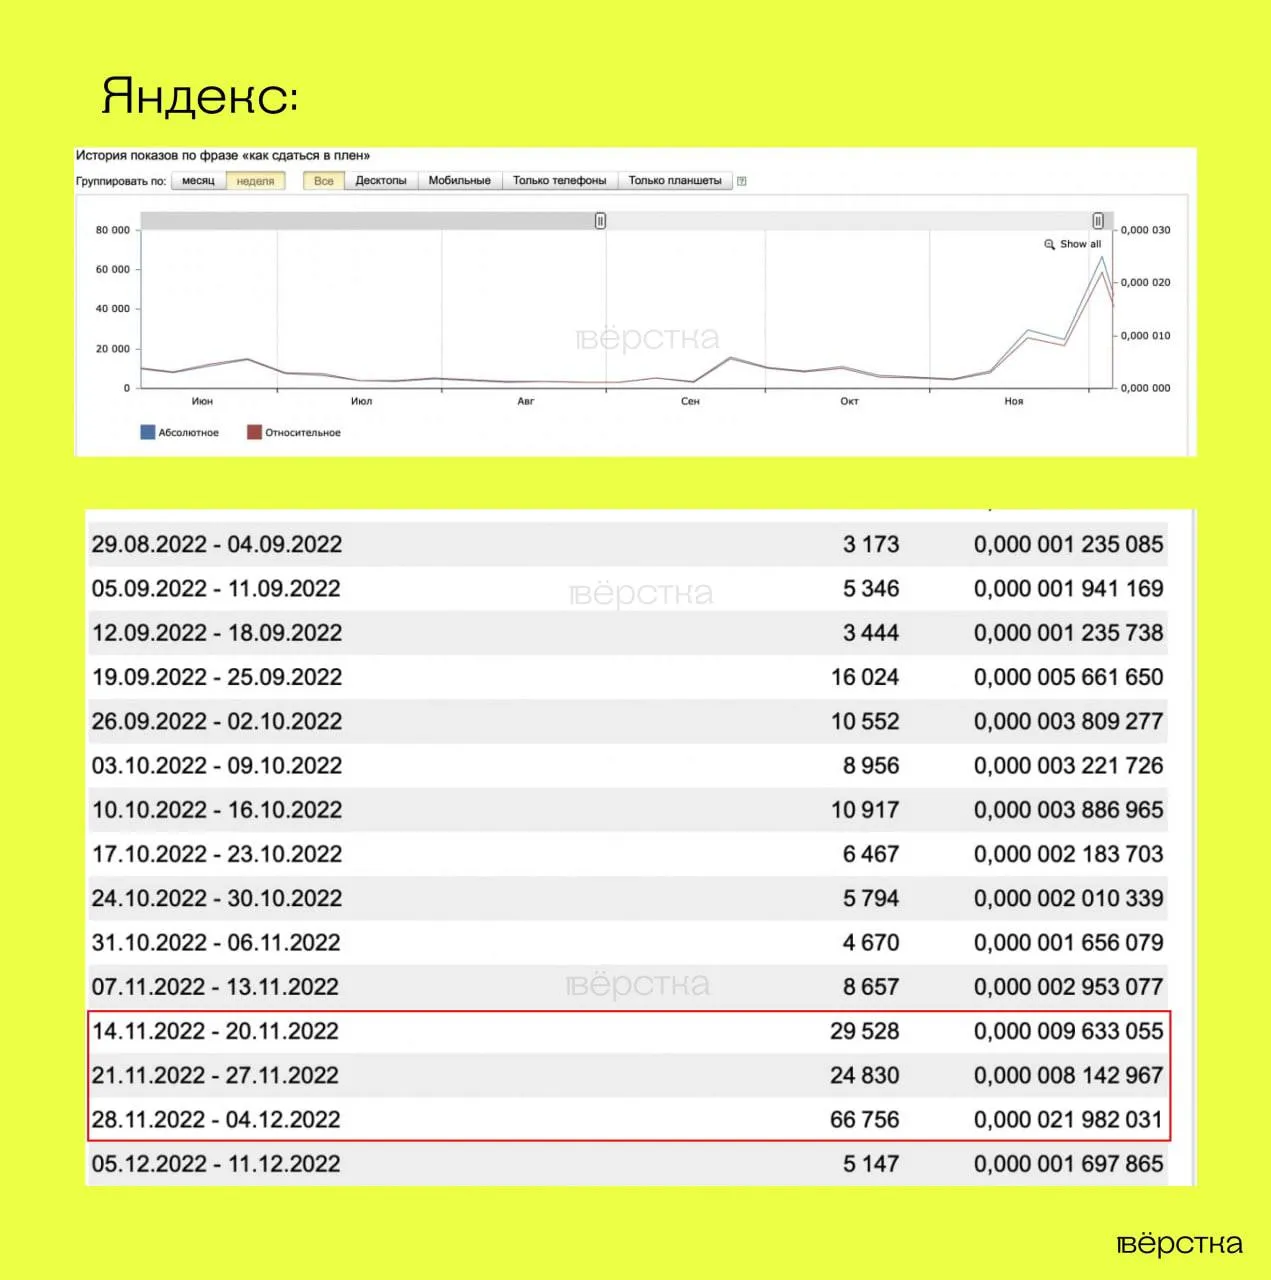The height and width of the screenshot is (1280, 1271).
Task: Toggle the blue Абсолютное legend swatch
Action: point(148,432)
